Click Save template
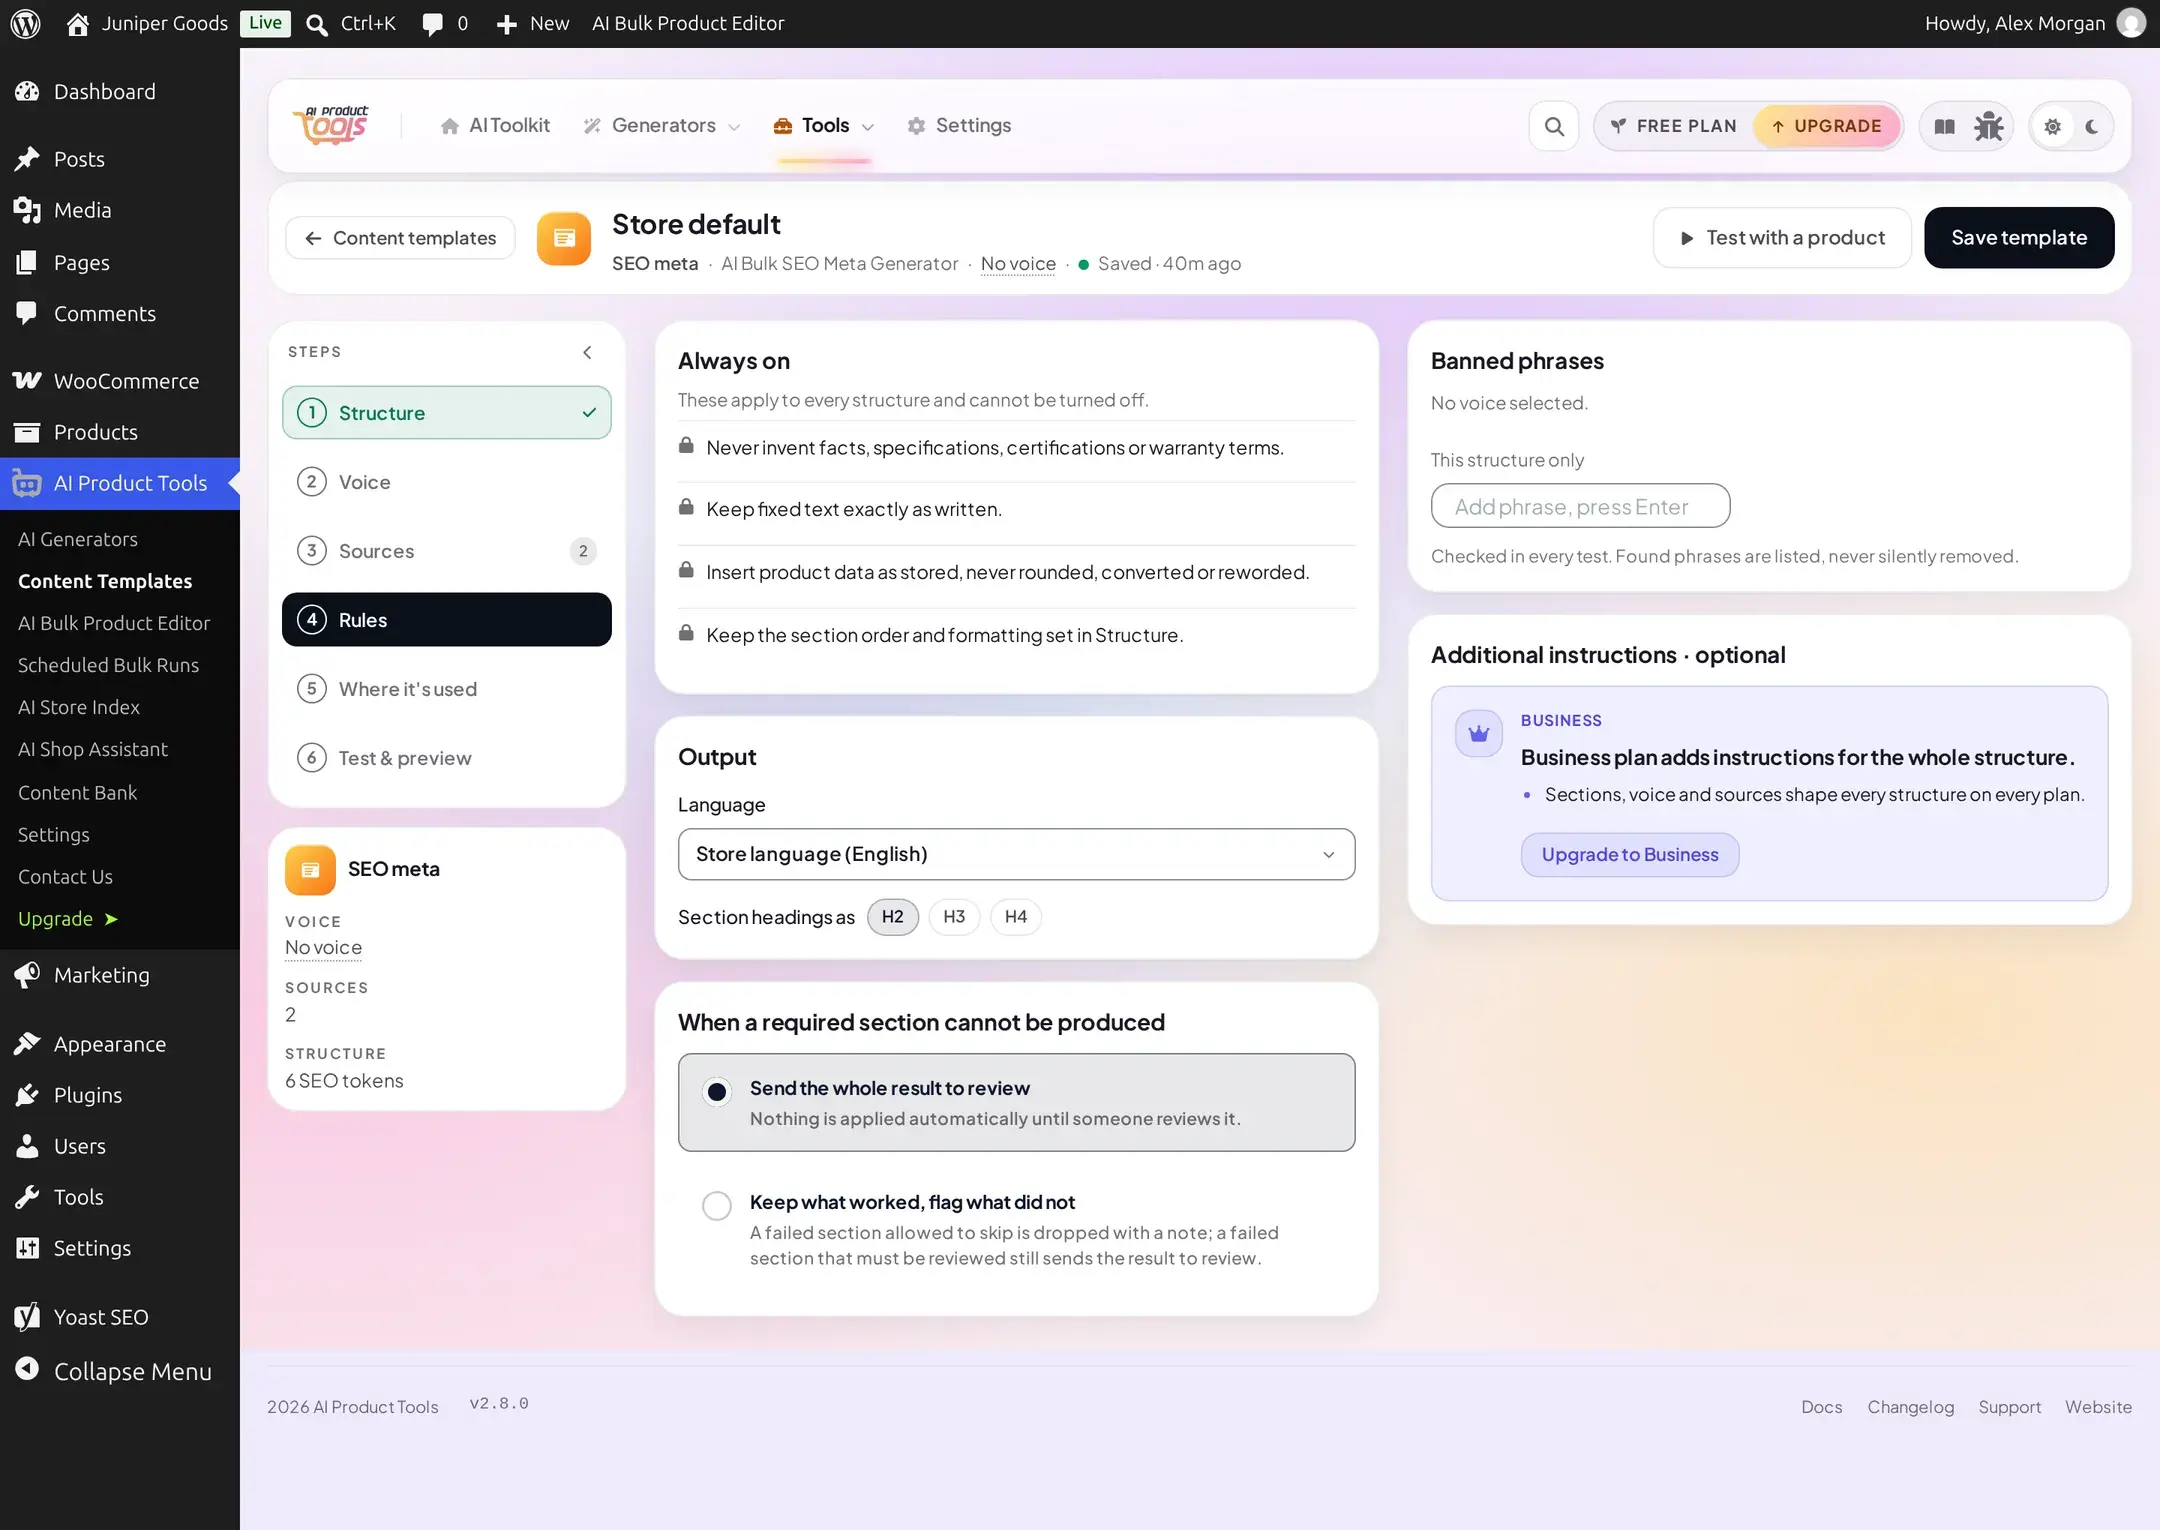This screenshot has height=1530, width=2160. coord(2018,238)
